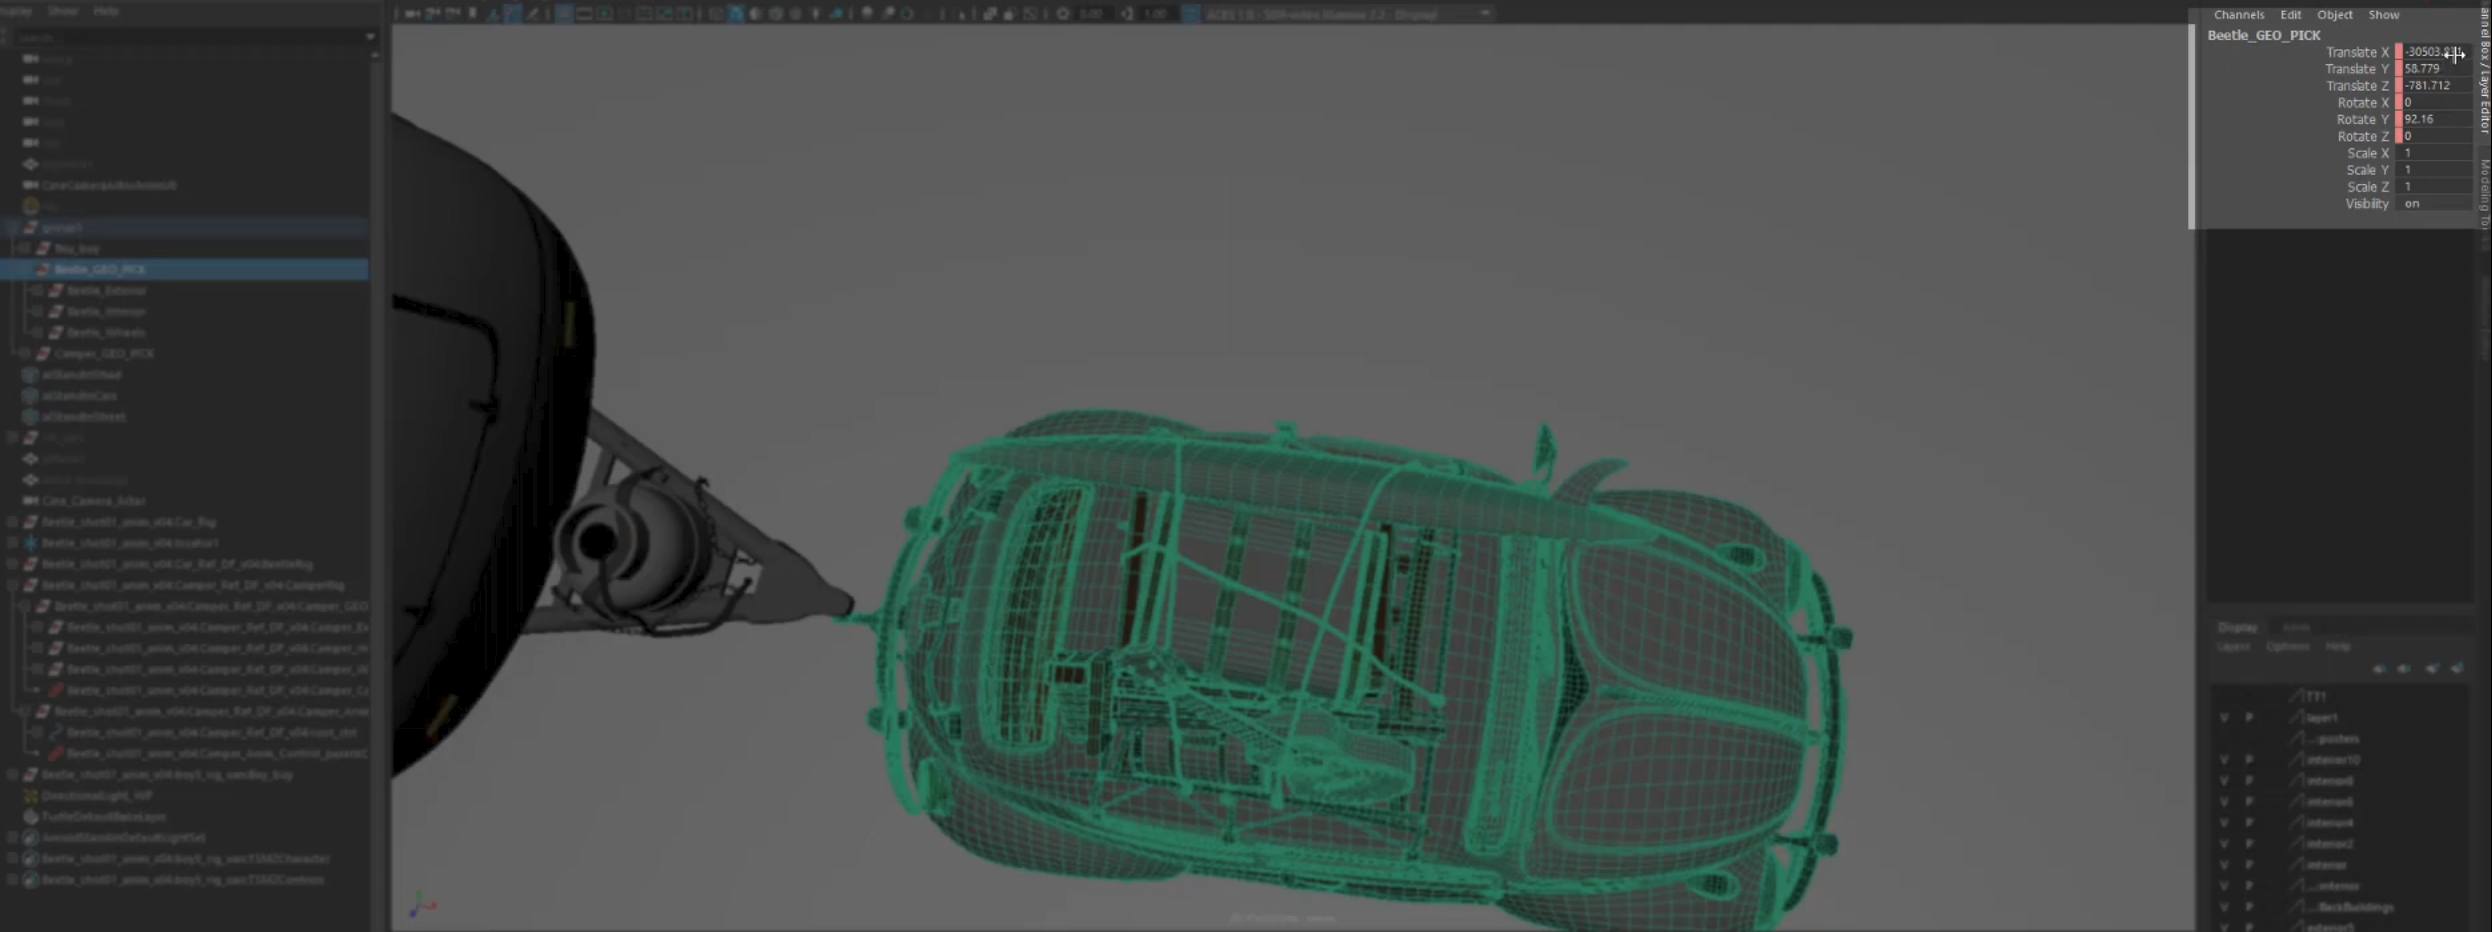The width and height of the screenshot is (2492, 932).
Task: Toggle visibility V for interior10 layer
Action: click(x=2224, y=760)
